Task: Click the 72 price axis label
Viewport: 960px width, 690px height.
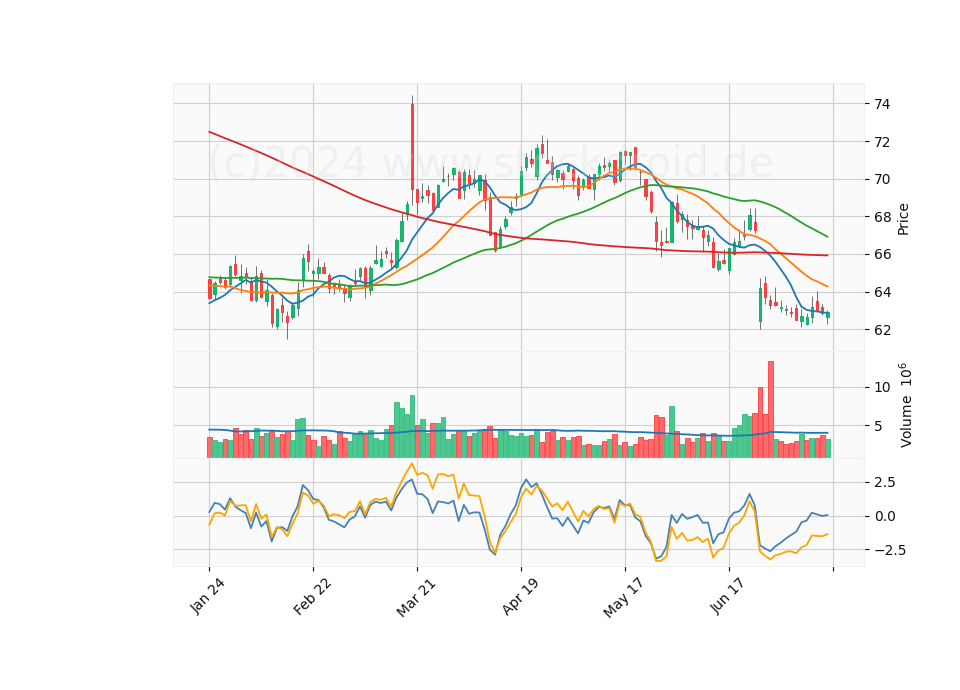Action: (x=882, y=142)
